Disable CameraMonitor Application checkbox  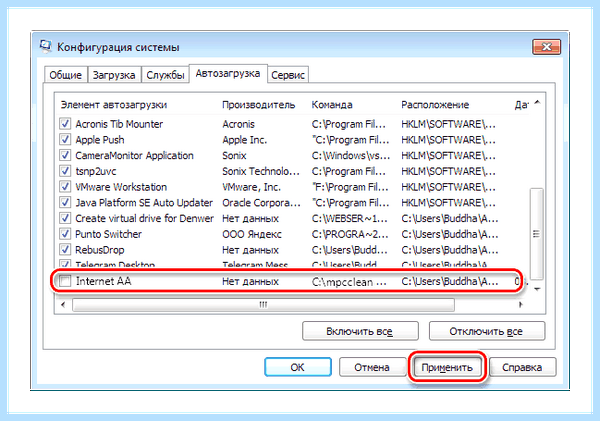(x=65, y=155)
